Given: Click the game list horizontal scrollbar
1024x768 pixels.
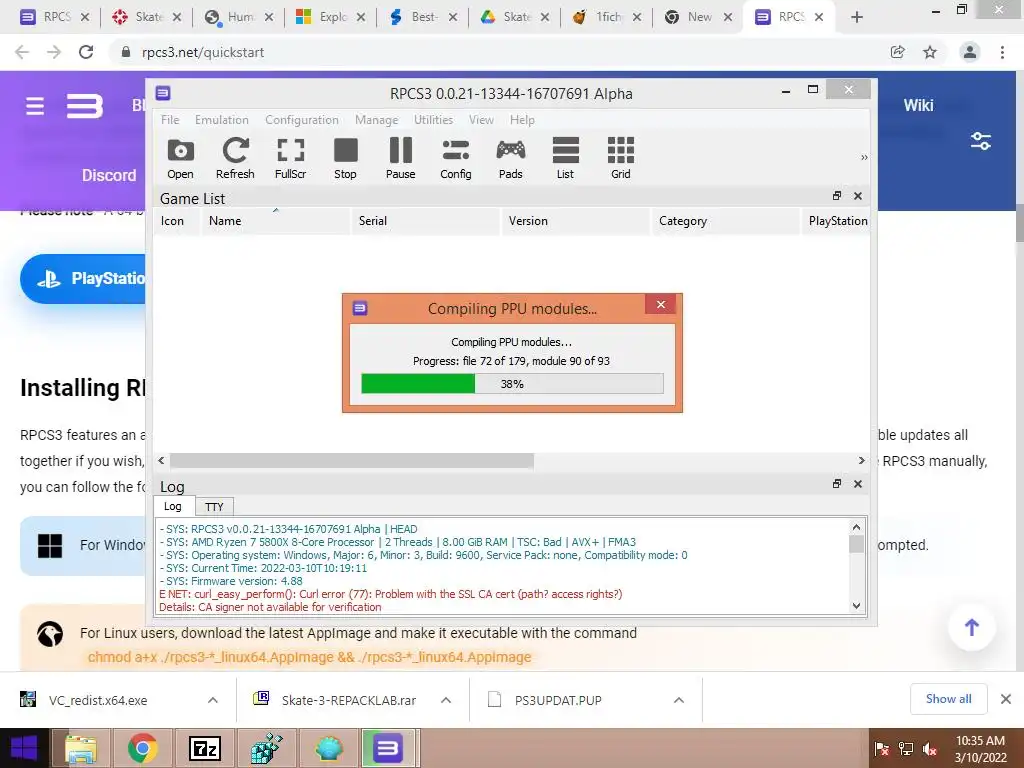Looking at the screenshot, I should point(351,460).
